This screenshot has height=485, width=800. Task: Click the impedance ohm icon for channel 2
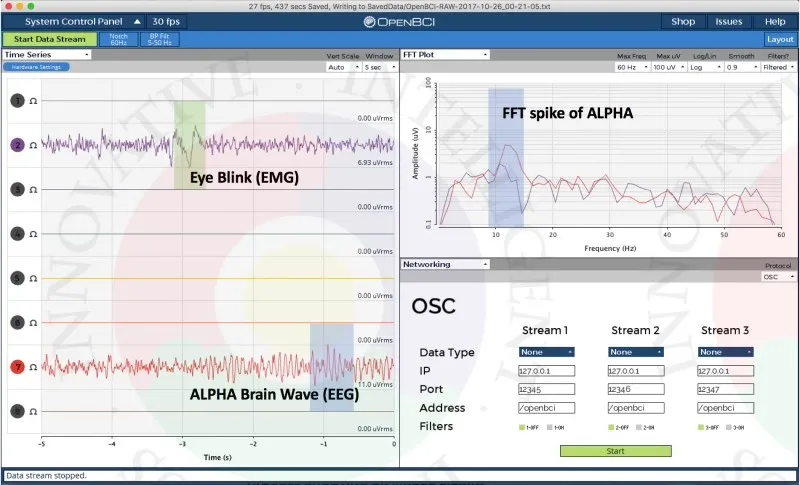pos(33,145)
